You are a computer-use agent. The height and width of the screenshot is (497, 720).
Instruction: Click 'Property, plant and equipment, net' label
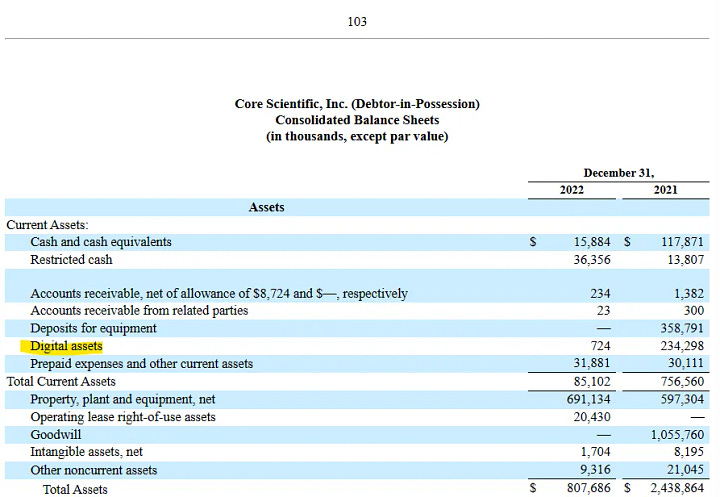pos(123,400)
